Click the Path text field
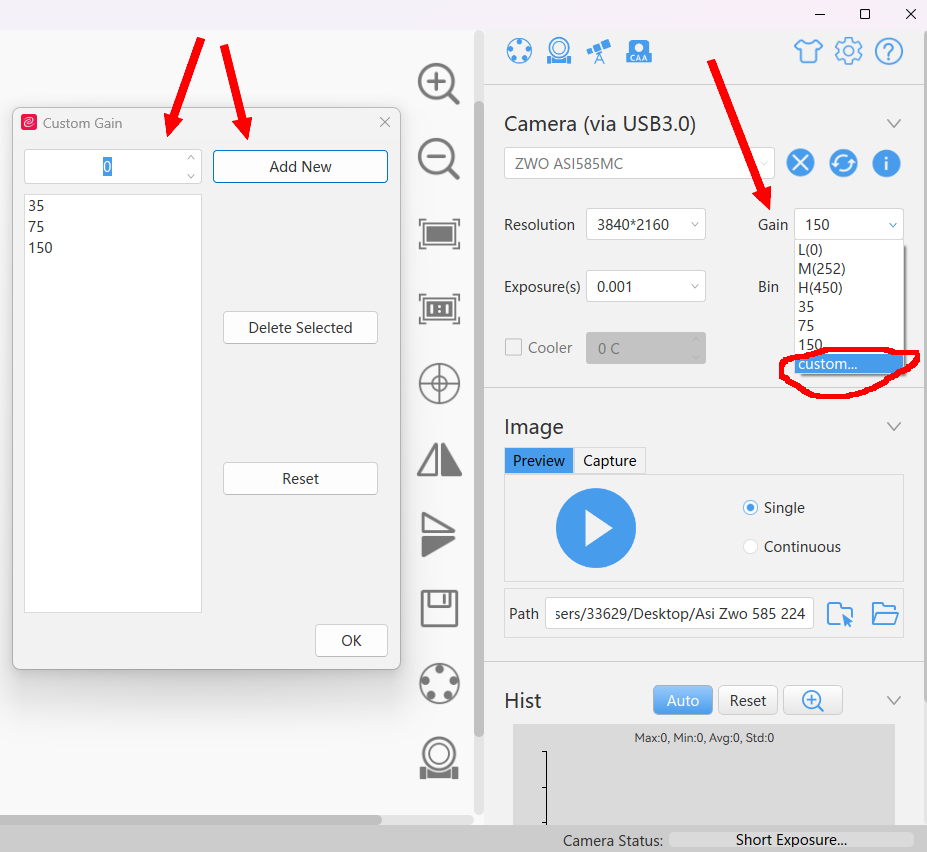 [x=679, y=614]
